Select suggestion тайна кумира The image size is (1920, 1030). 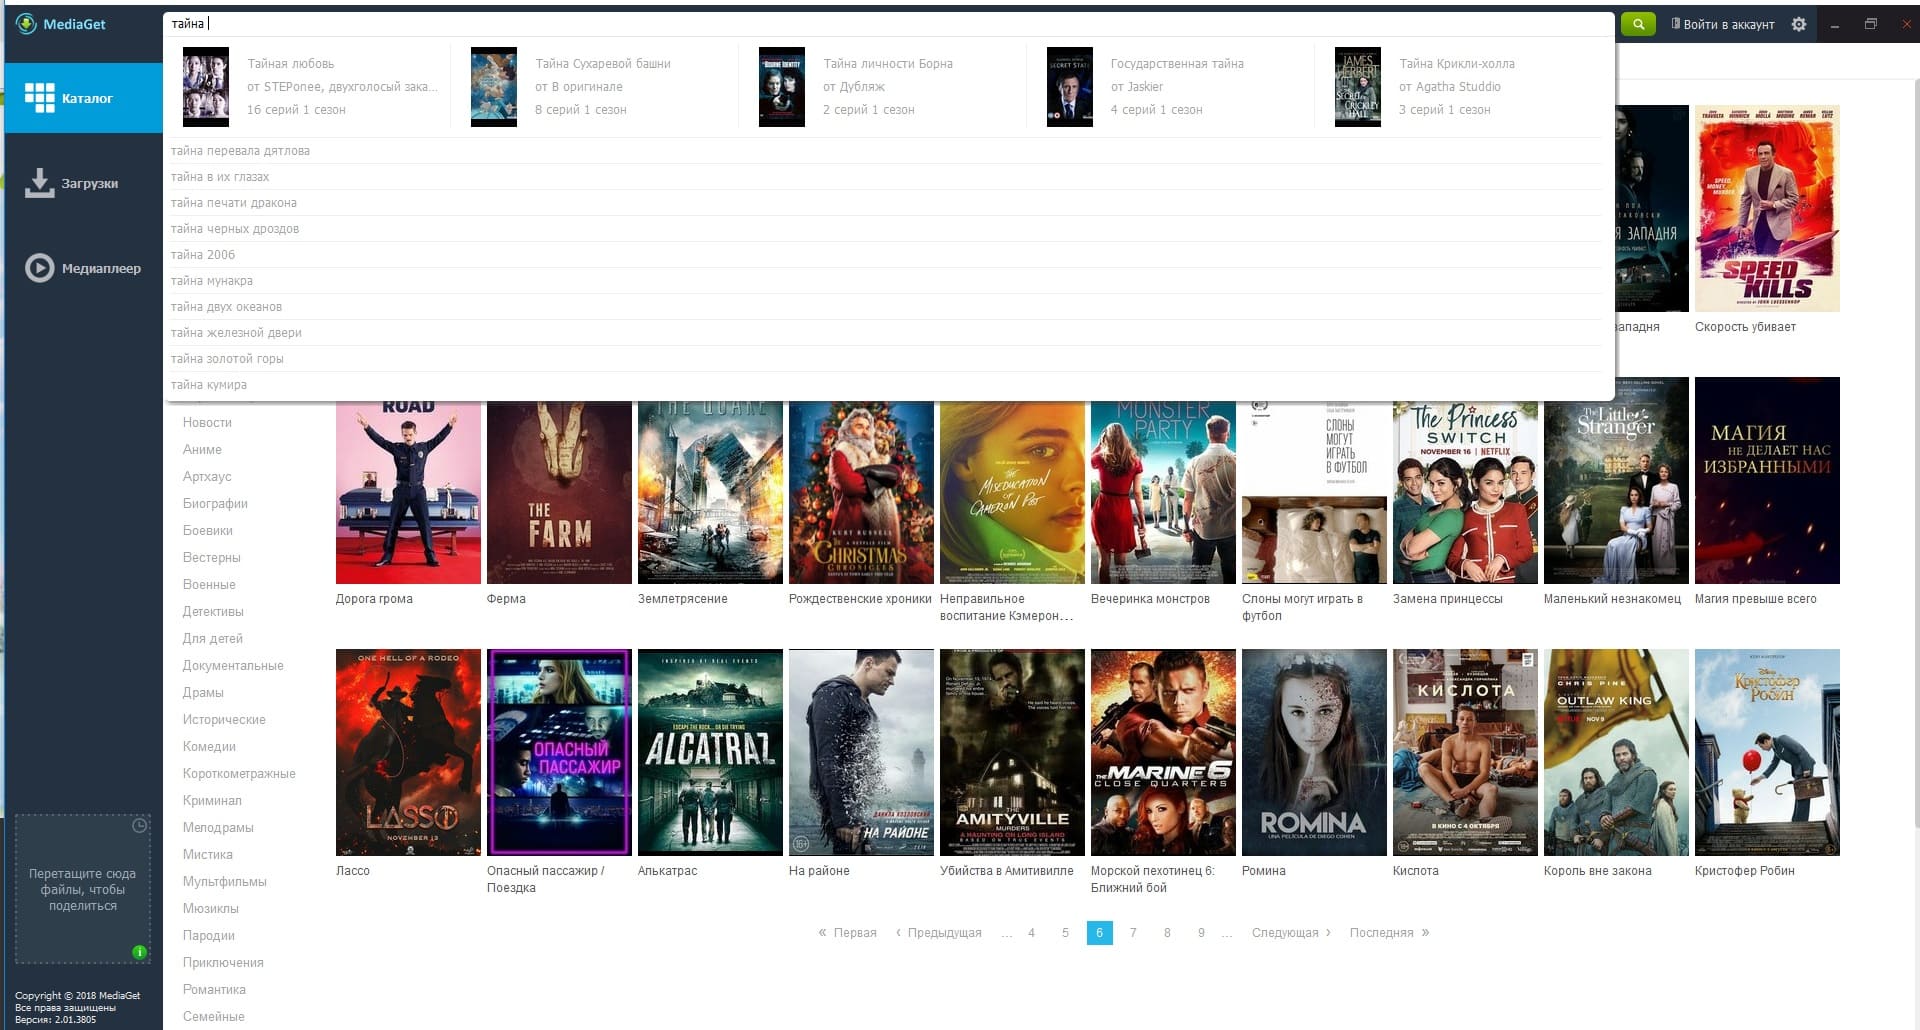click(887, 385)
